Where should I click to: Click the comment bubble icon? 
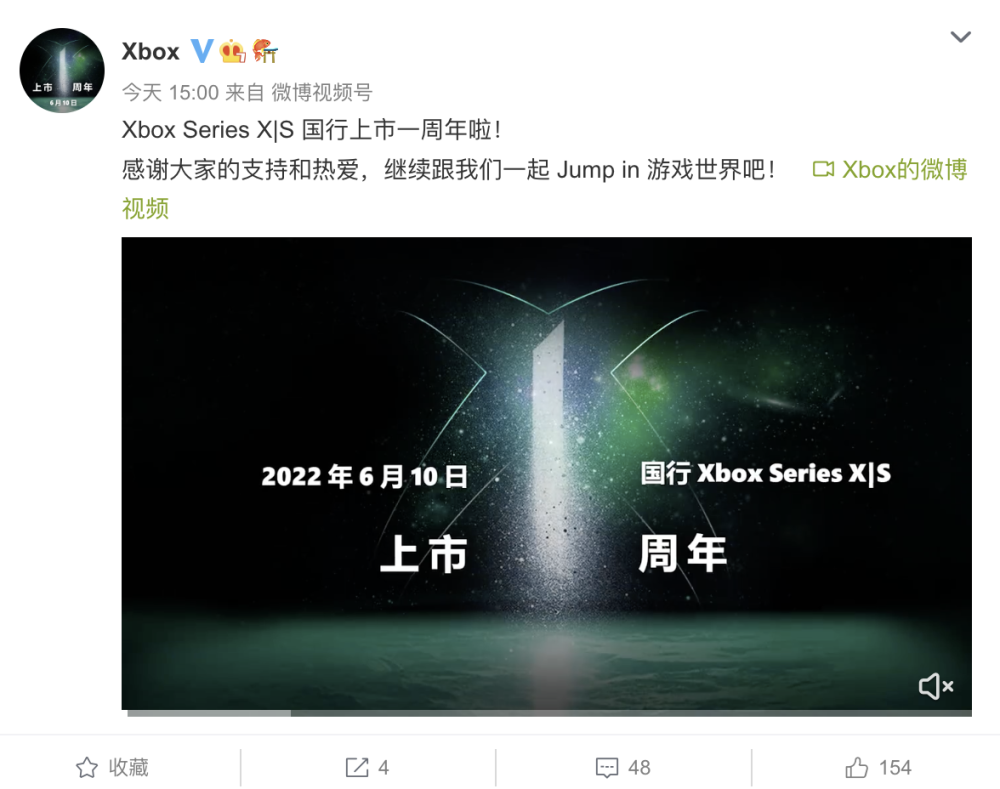607,767
